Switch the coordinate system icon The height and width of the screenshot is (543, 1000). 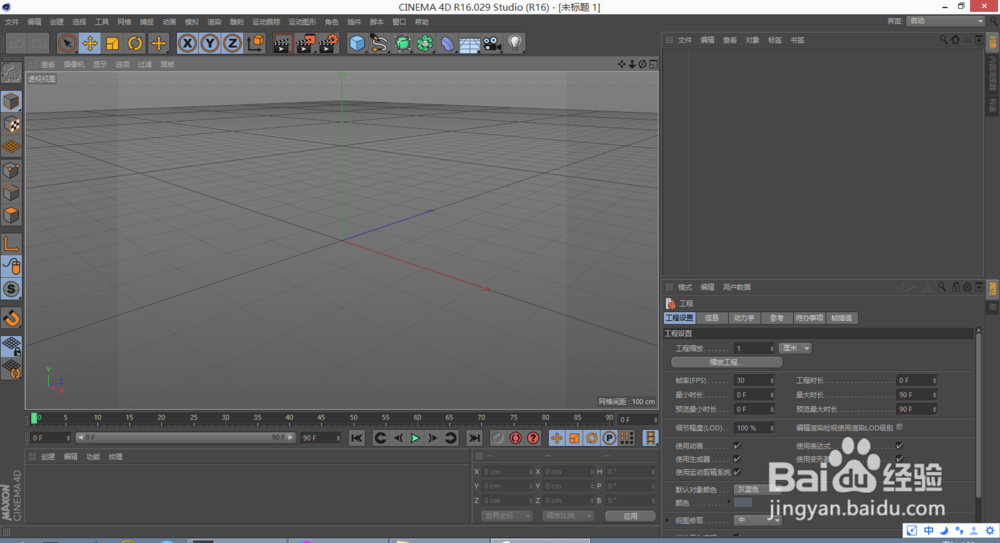(255, 43)
